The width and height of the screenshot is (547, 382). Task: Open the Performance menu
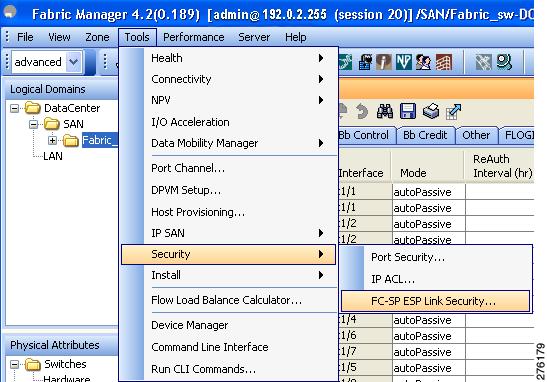tap(194, 37)
